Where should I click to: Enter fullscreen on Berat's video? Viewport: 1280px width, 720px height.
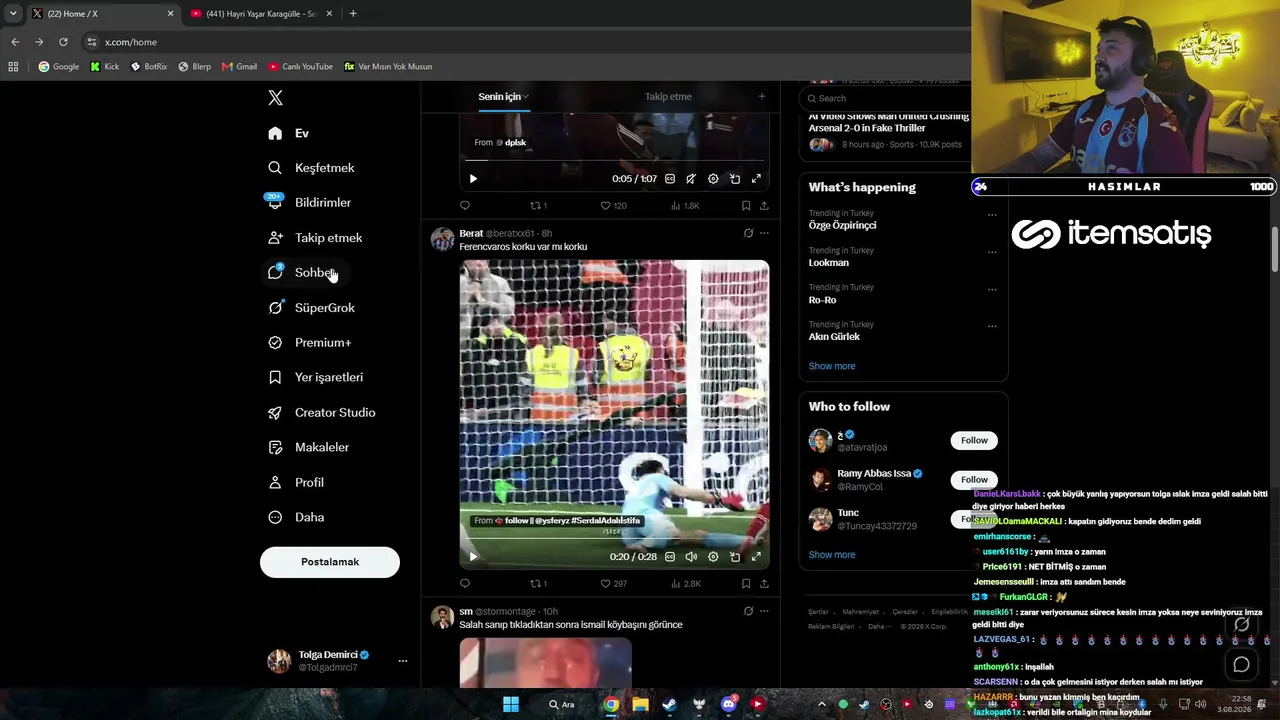(756, 556)
